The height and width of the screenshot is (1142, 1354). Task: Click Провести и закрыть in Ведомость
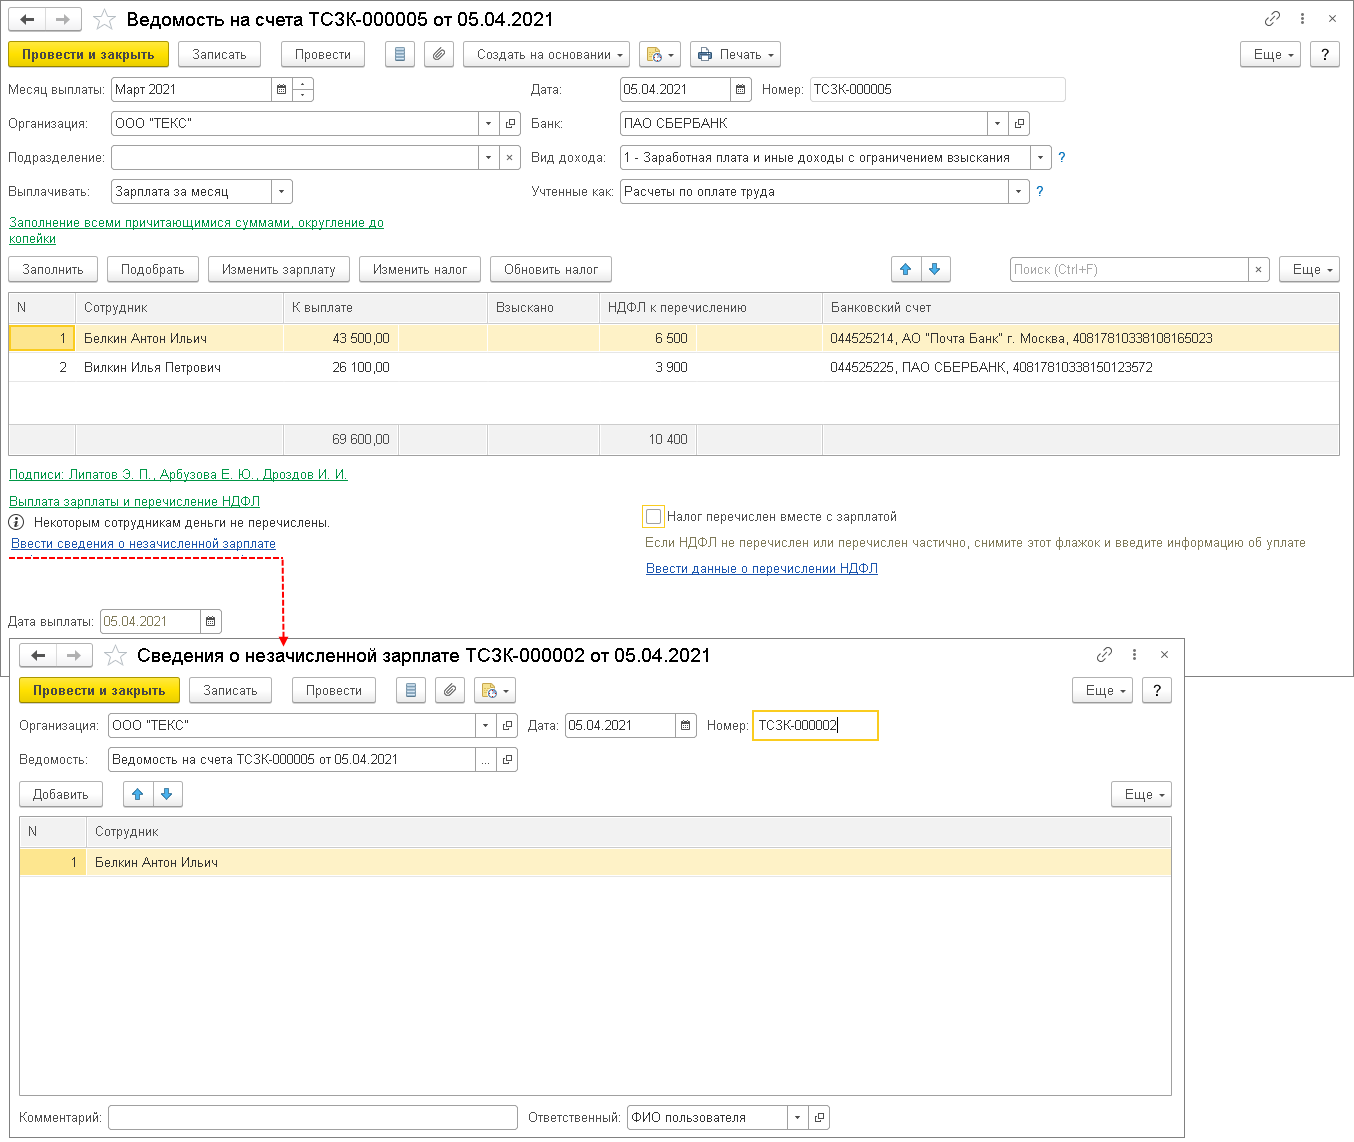[88, 54]
